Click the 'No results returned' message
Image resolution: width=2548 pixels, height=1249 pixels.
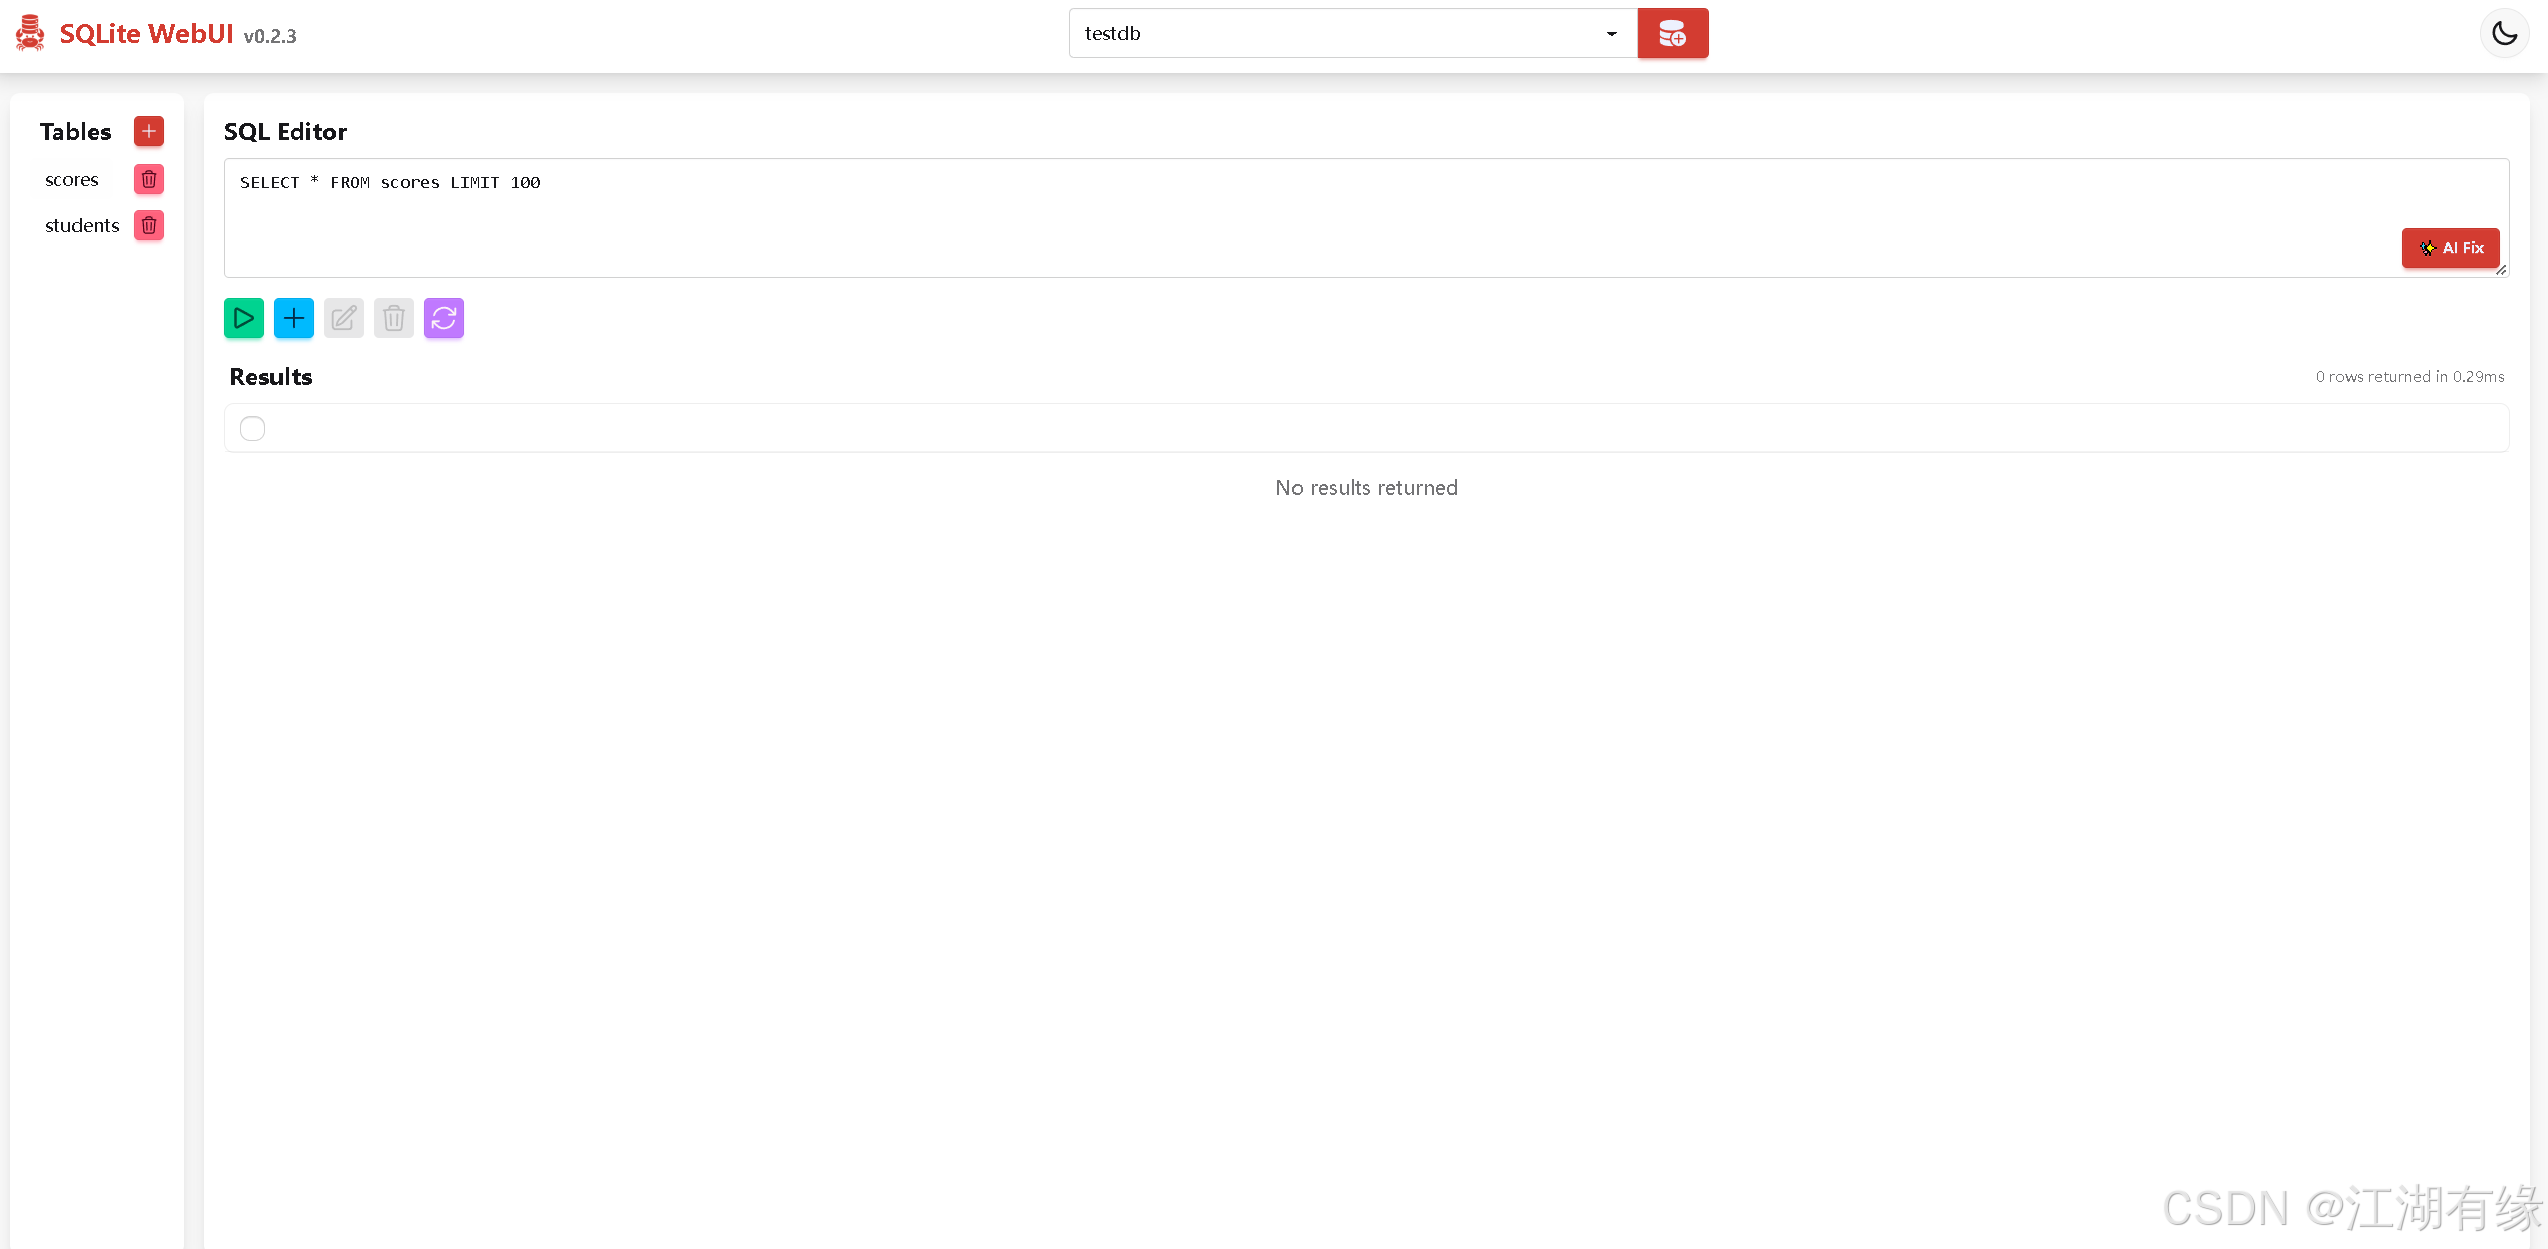pyautogui.click(x=1366, y=488)
